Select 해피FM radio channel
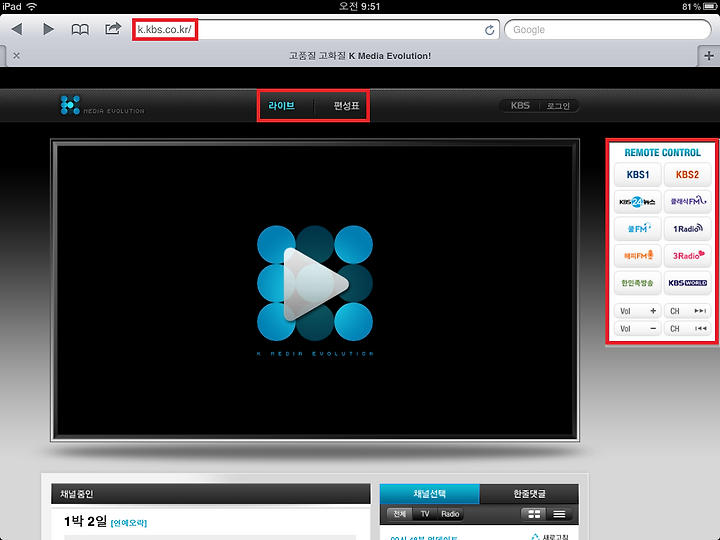720x540 pixels. coord(638,256)
